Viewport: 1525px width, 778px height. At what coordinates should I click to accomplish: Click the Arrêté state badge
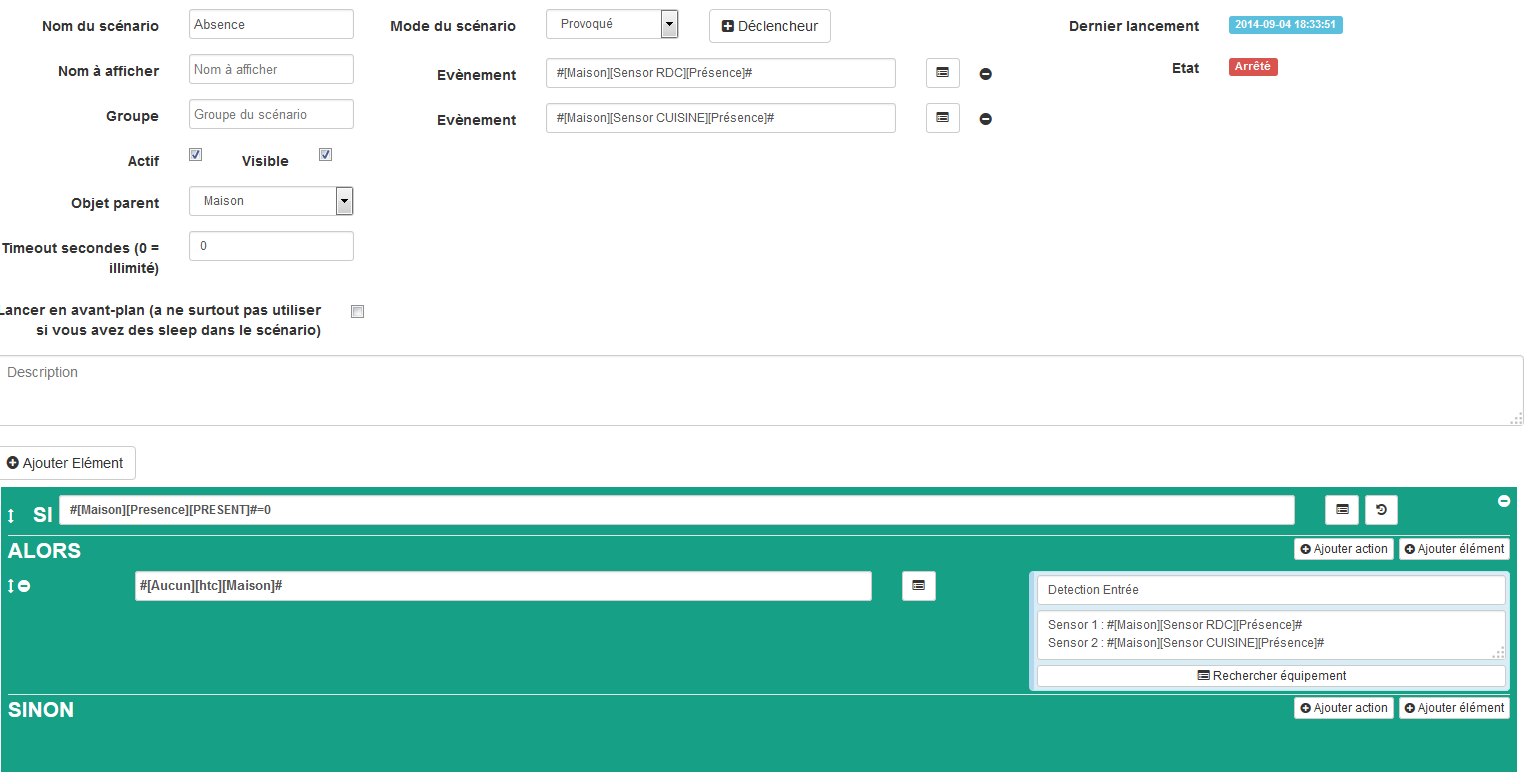1253,67
